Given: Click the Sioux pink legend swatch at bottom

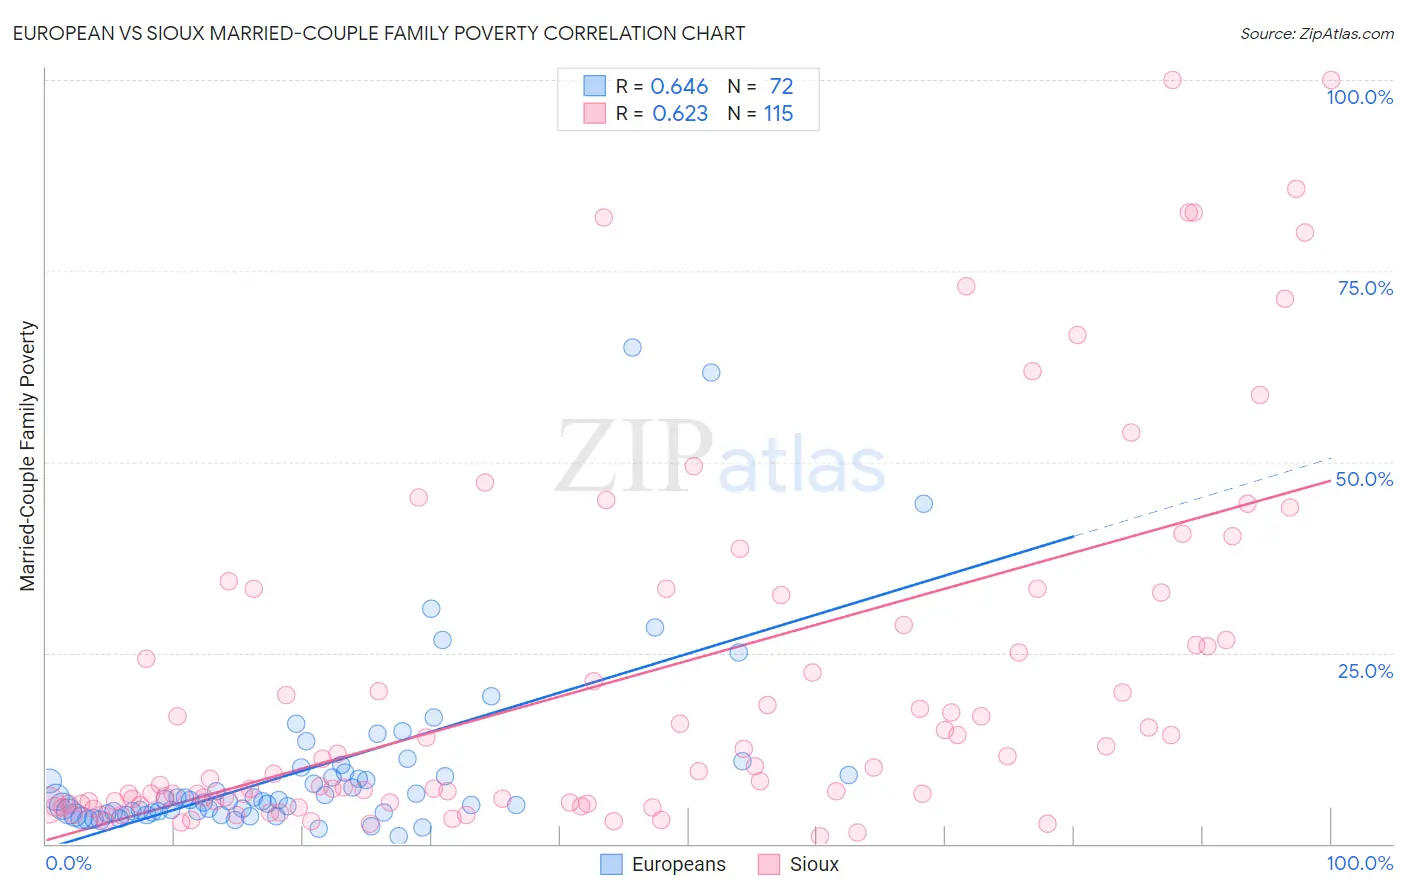Looking at the screenshot, I should tap(769, 864).
